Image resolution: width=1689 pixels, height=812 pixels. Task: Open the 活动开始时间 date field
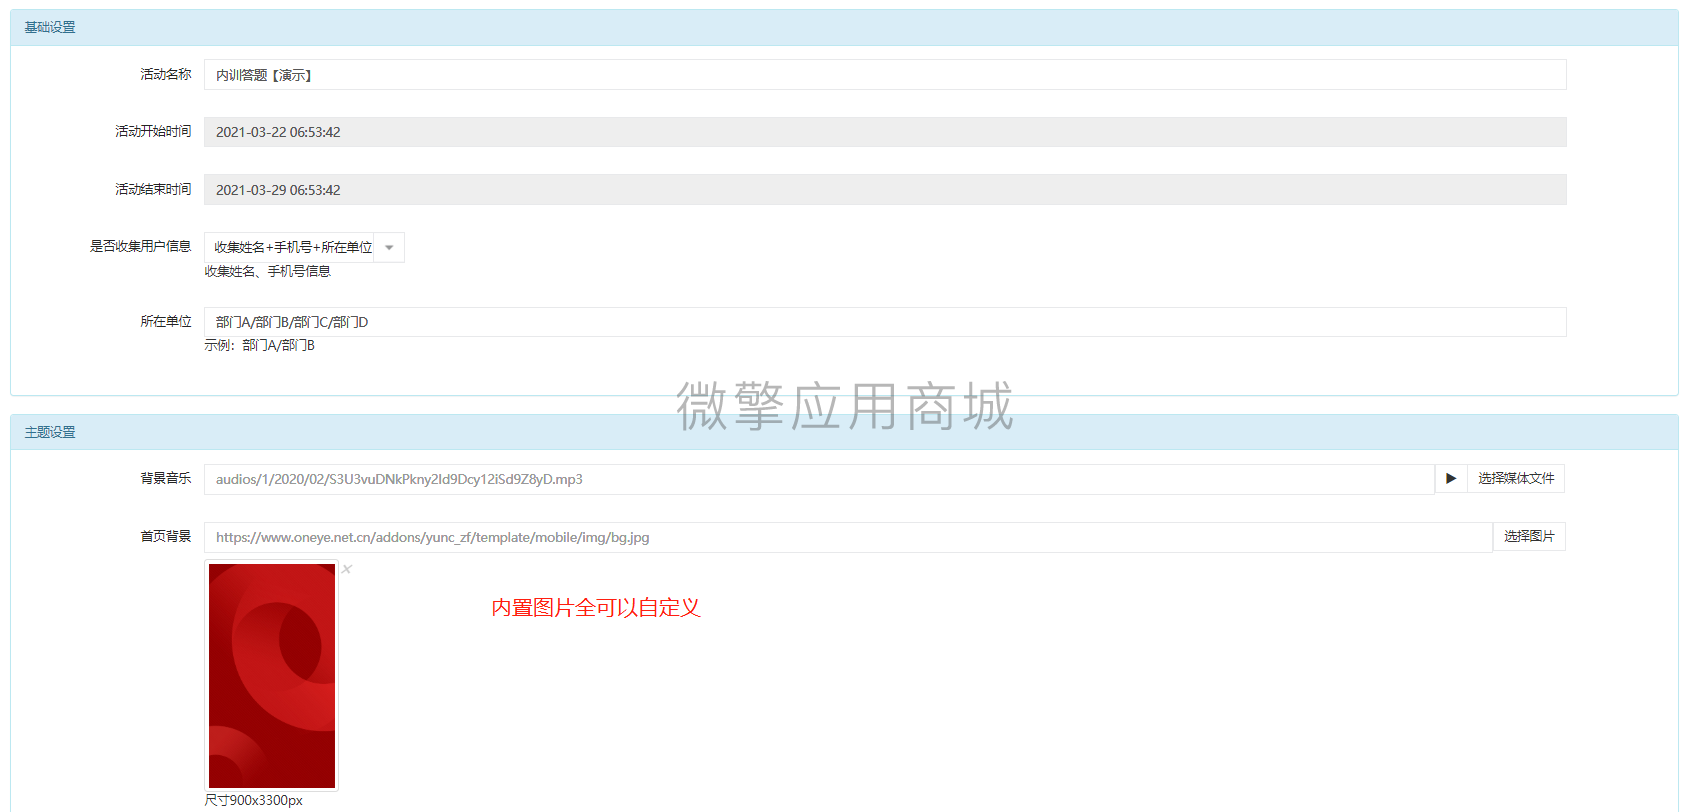[885, 132]
